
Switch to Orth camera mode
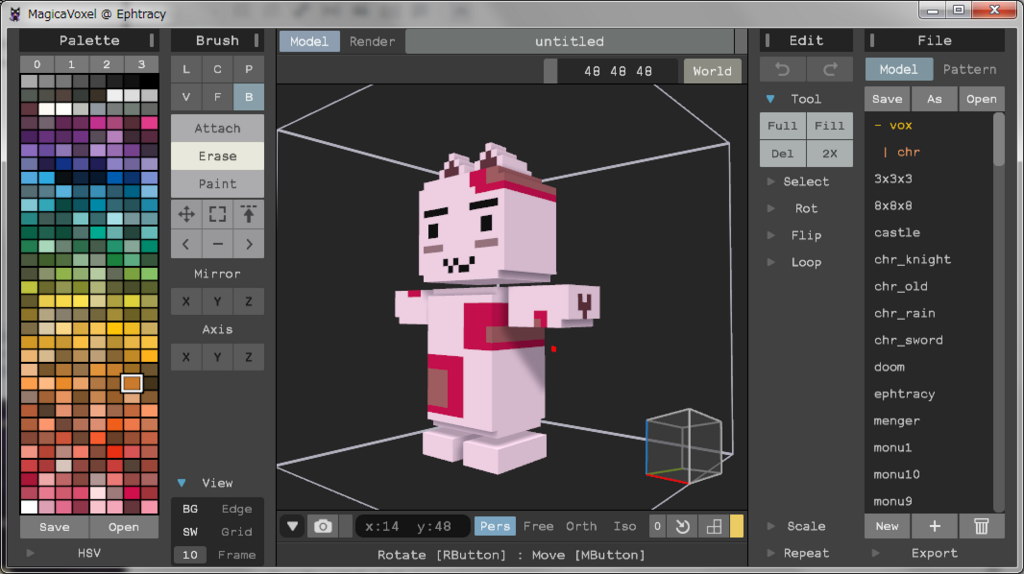point(581,526)
